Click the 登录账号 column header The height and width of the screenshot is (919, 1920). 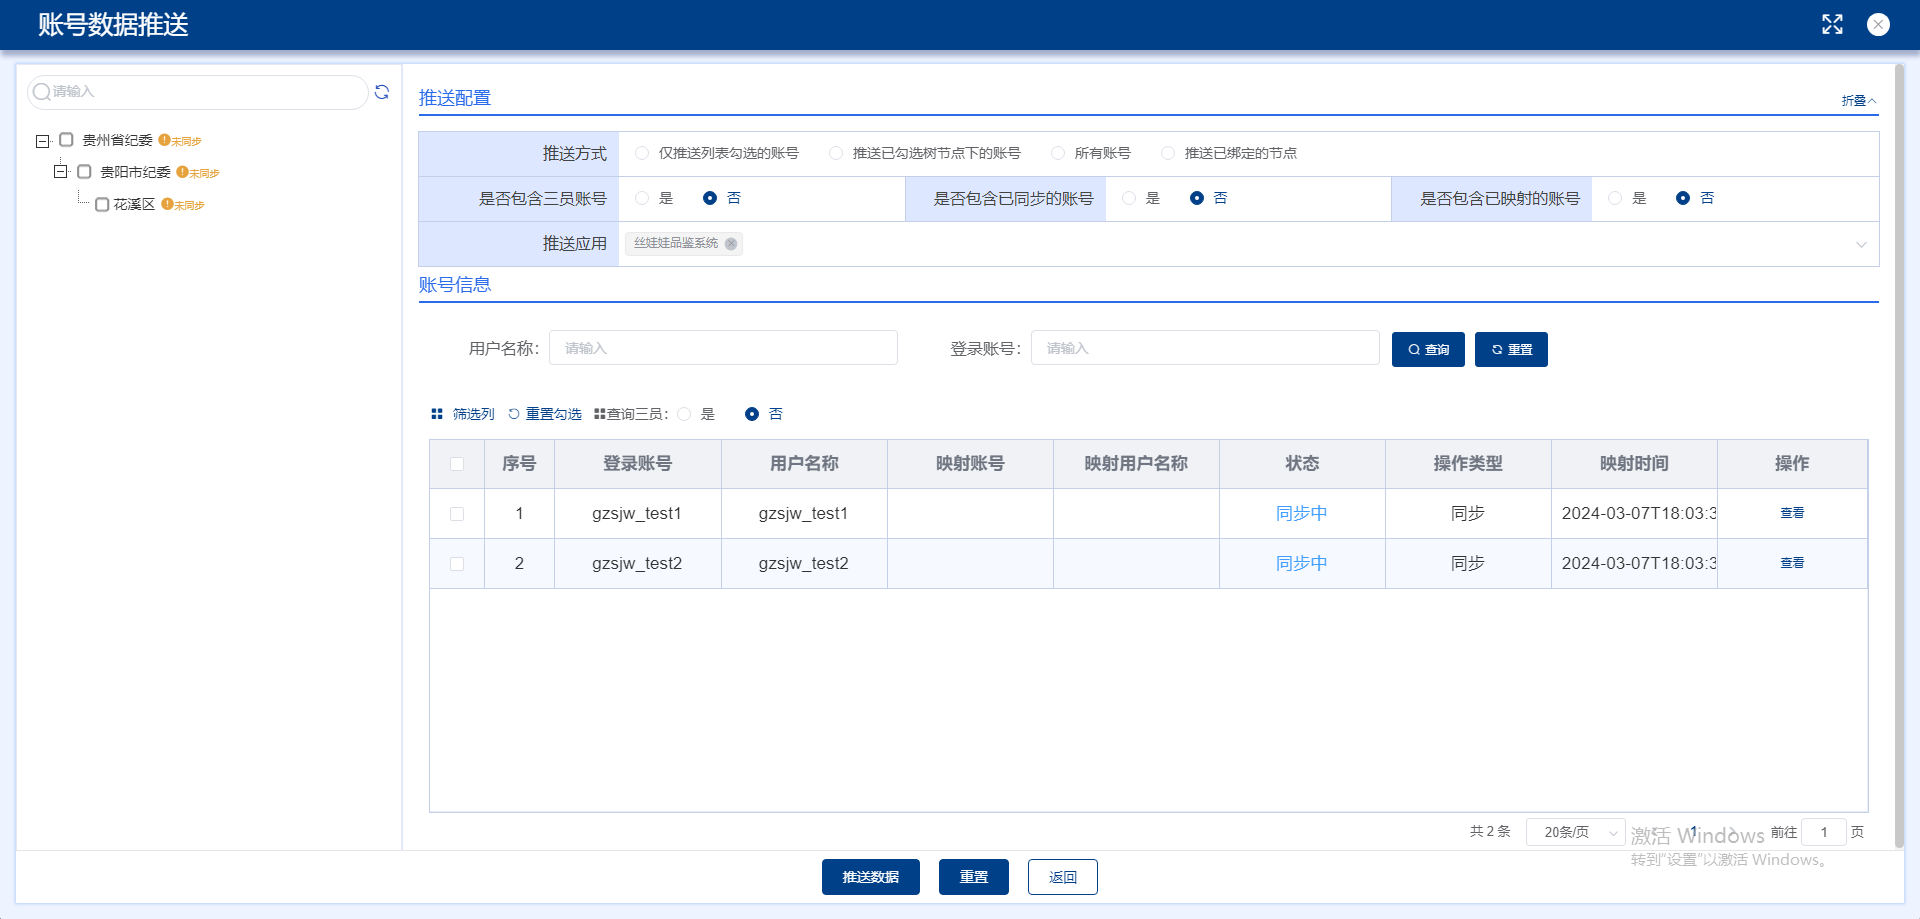638,464
